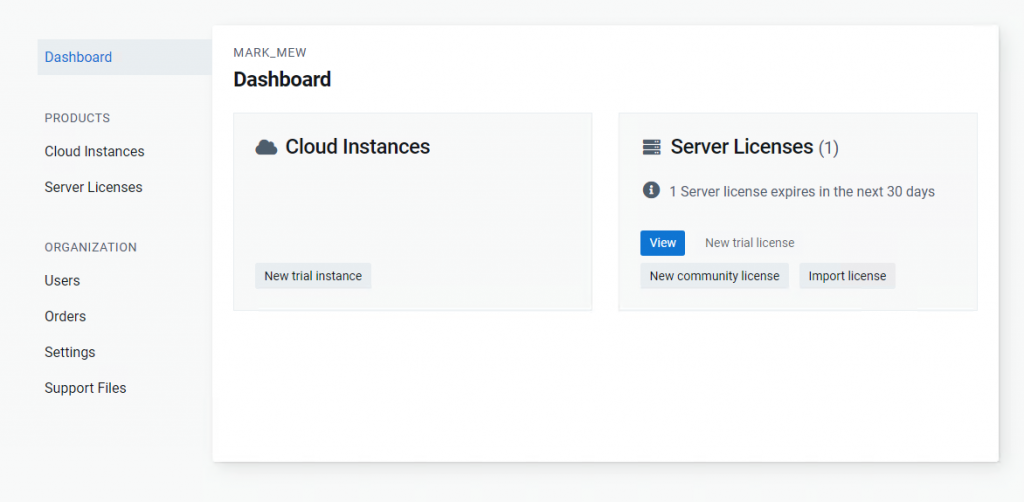Click the server stack icon beside Server Licenses
Image resolution: width=1024 pixels, height=502 pixels.
651,147
